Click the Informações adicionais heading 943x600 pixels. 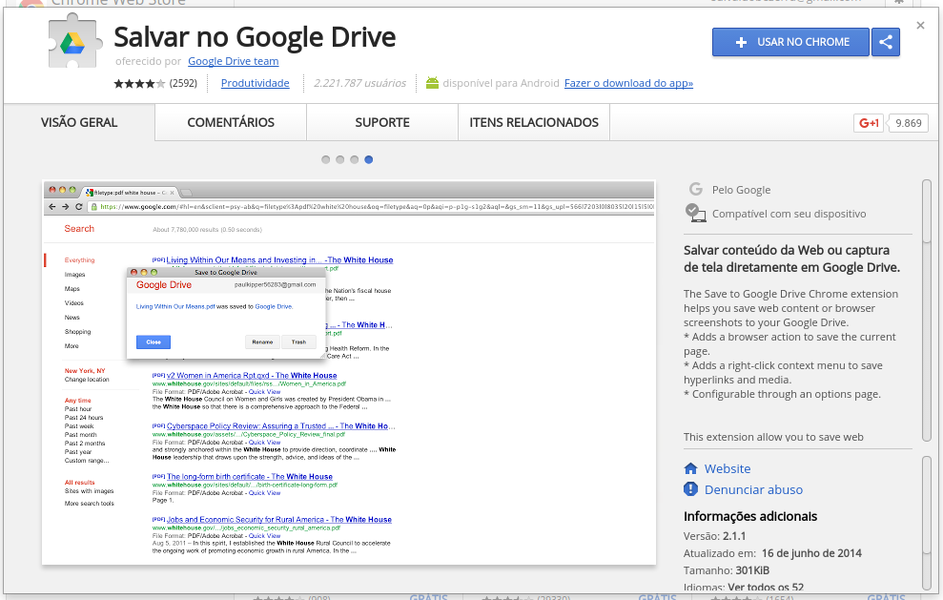tap(750, 516)
